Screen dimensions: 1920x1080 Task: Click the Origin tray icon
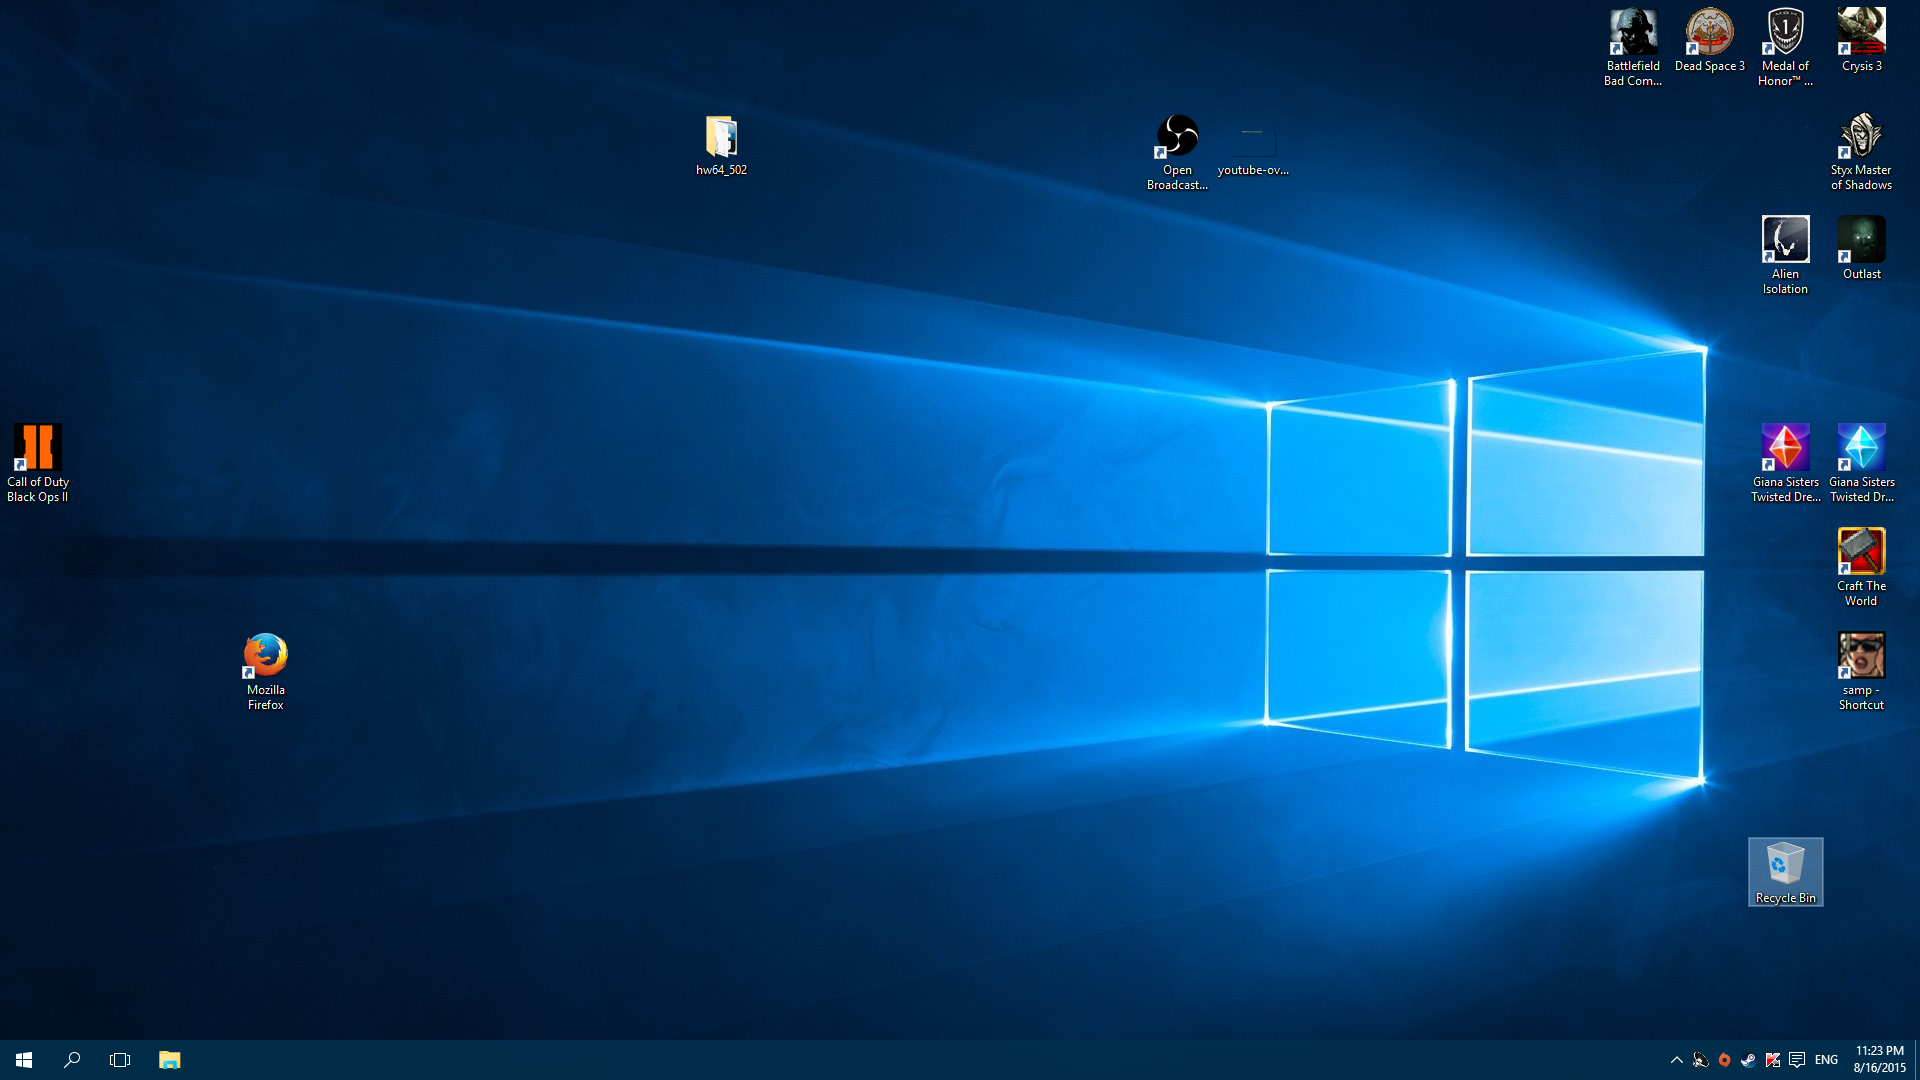[1724, 1060]
